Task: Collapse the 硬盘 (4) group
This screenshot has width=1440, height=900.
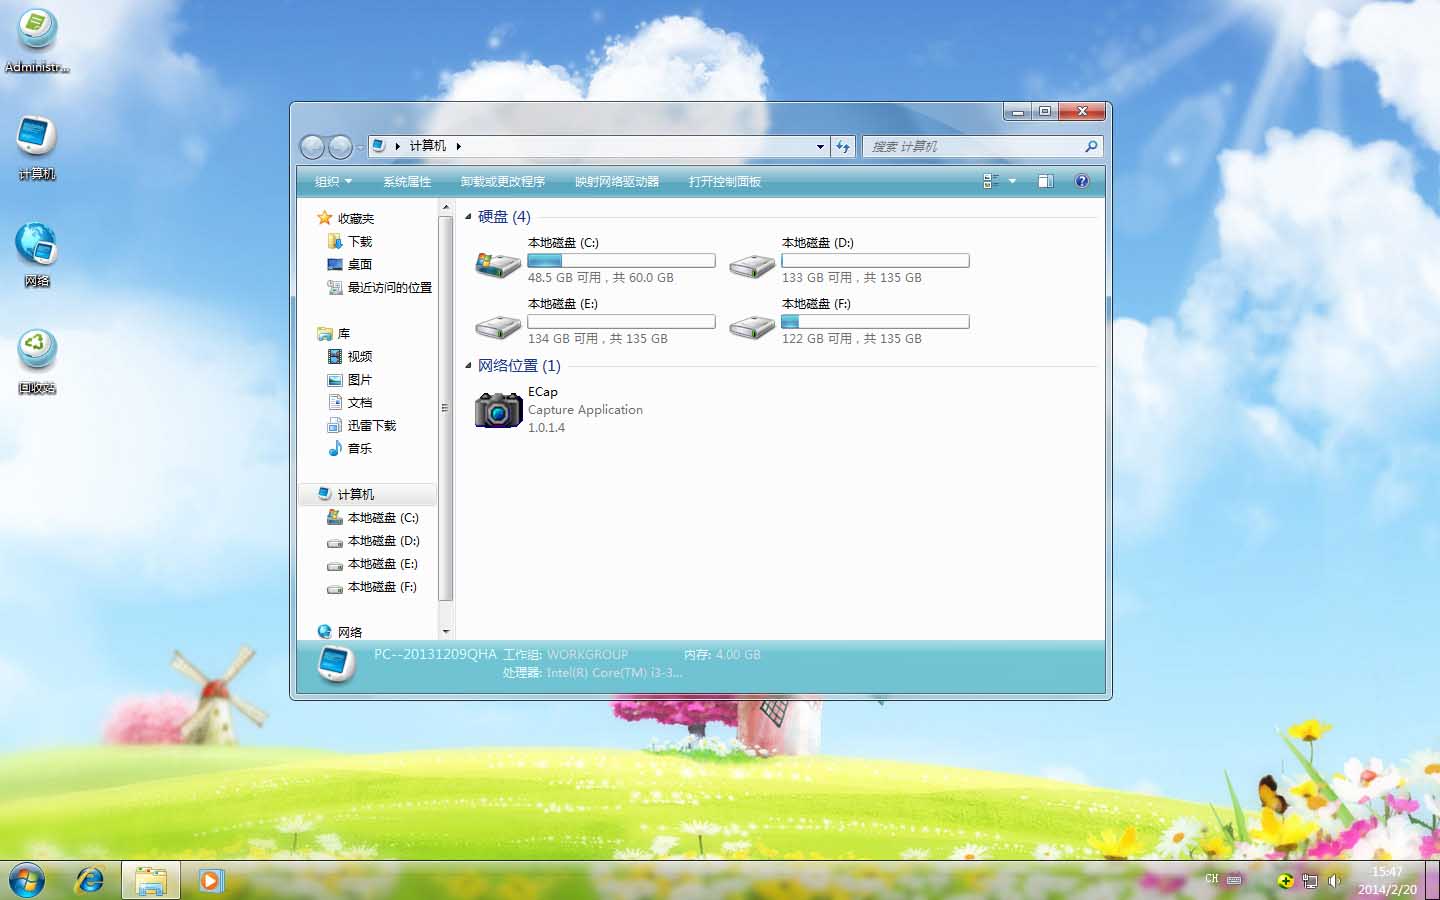Action: pyautogui.click(x=468, y=216)
